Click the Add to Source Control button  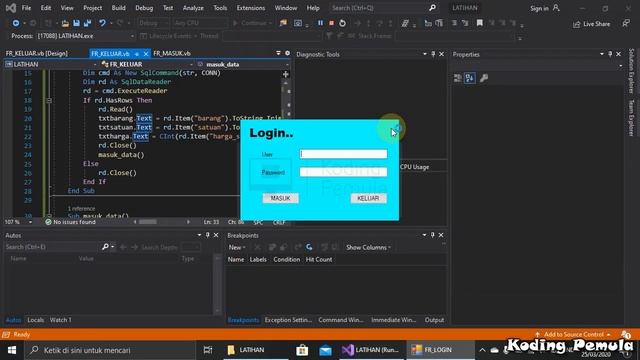(x=573, y=334)
